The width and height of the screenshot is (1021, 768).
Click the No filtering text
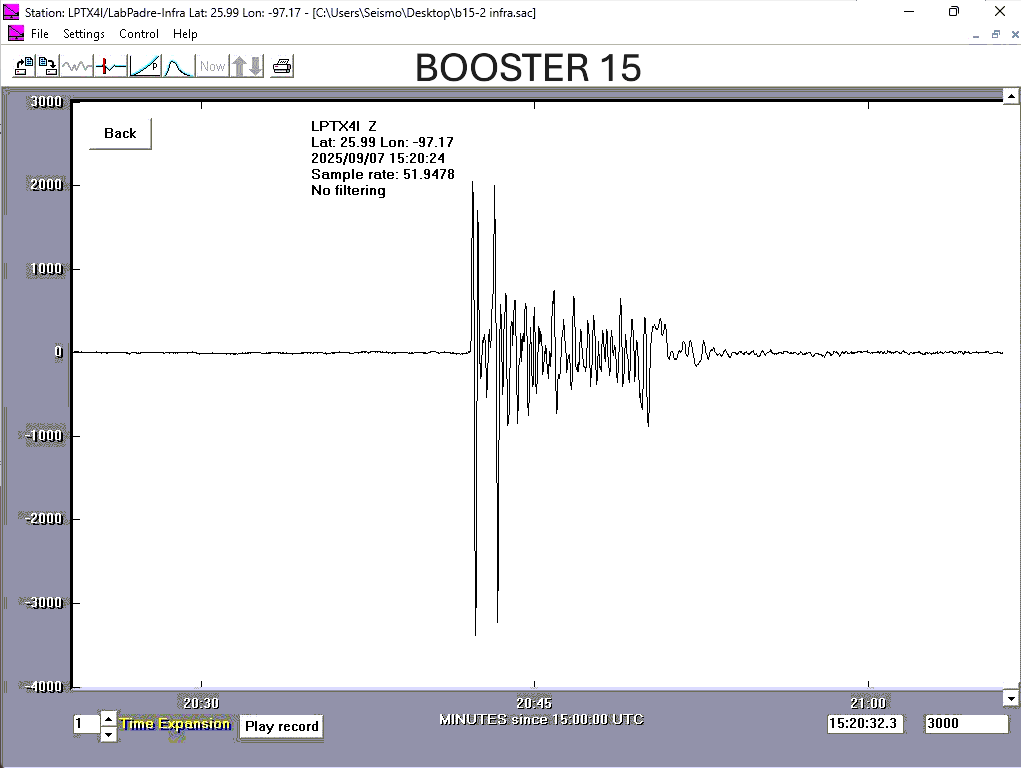348,191
